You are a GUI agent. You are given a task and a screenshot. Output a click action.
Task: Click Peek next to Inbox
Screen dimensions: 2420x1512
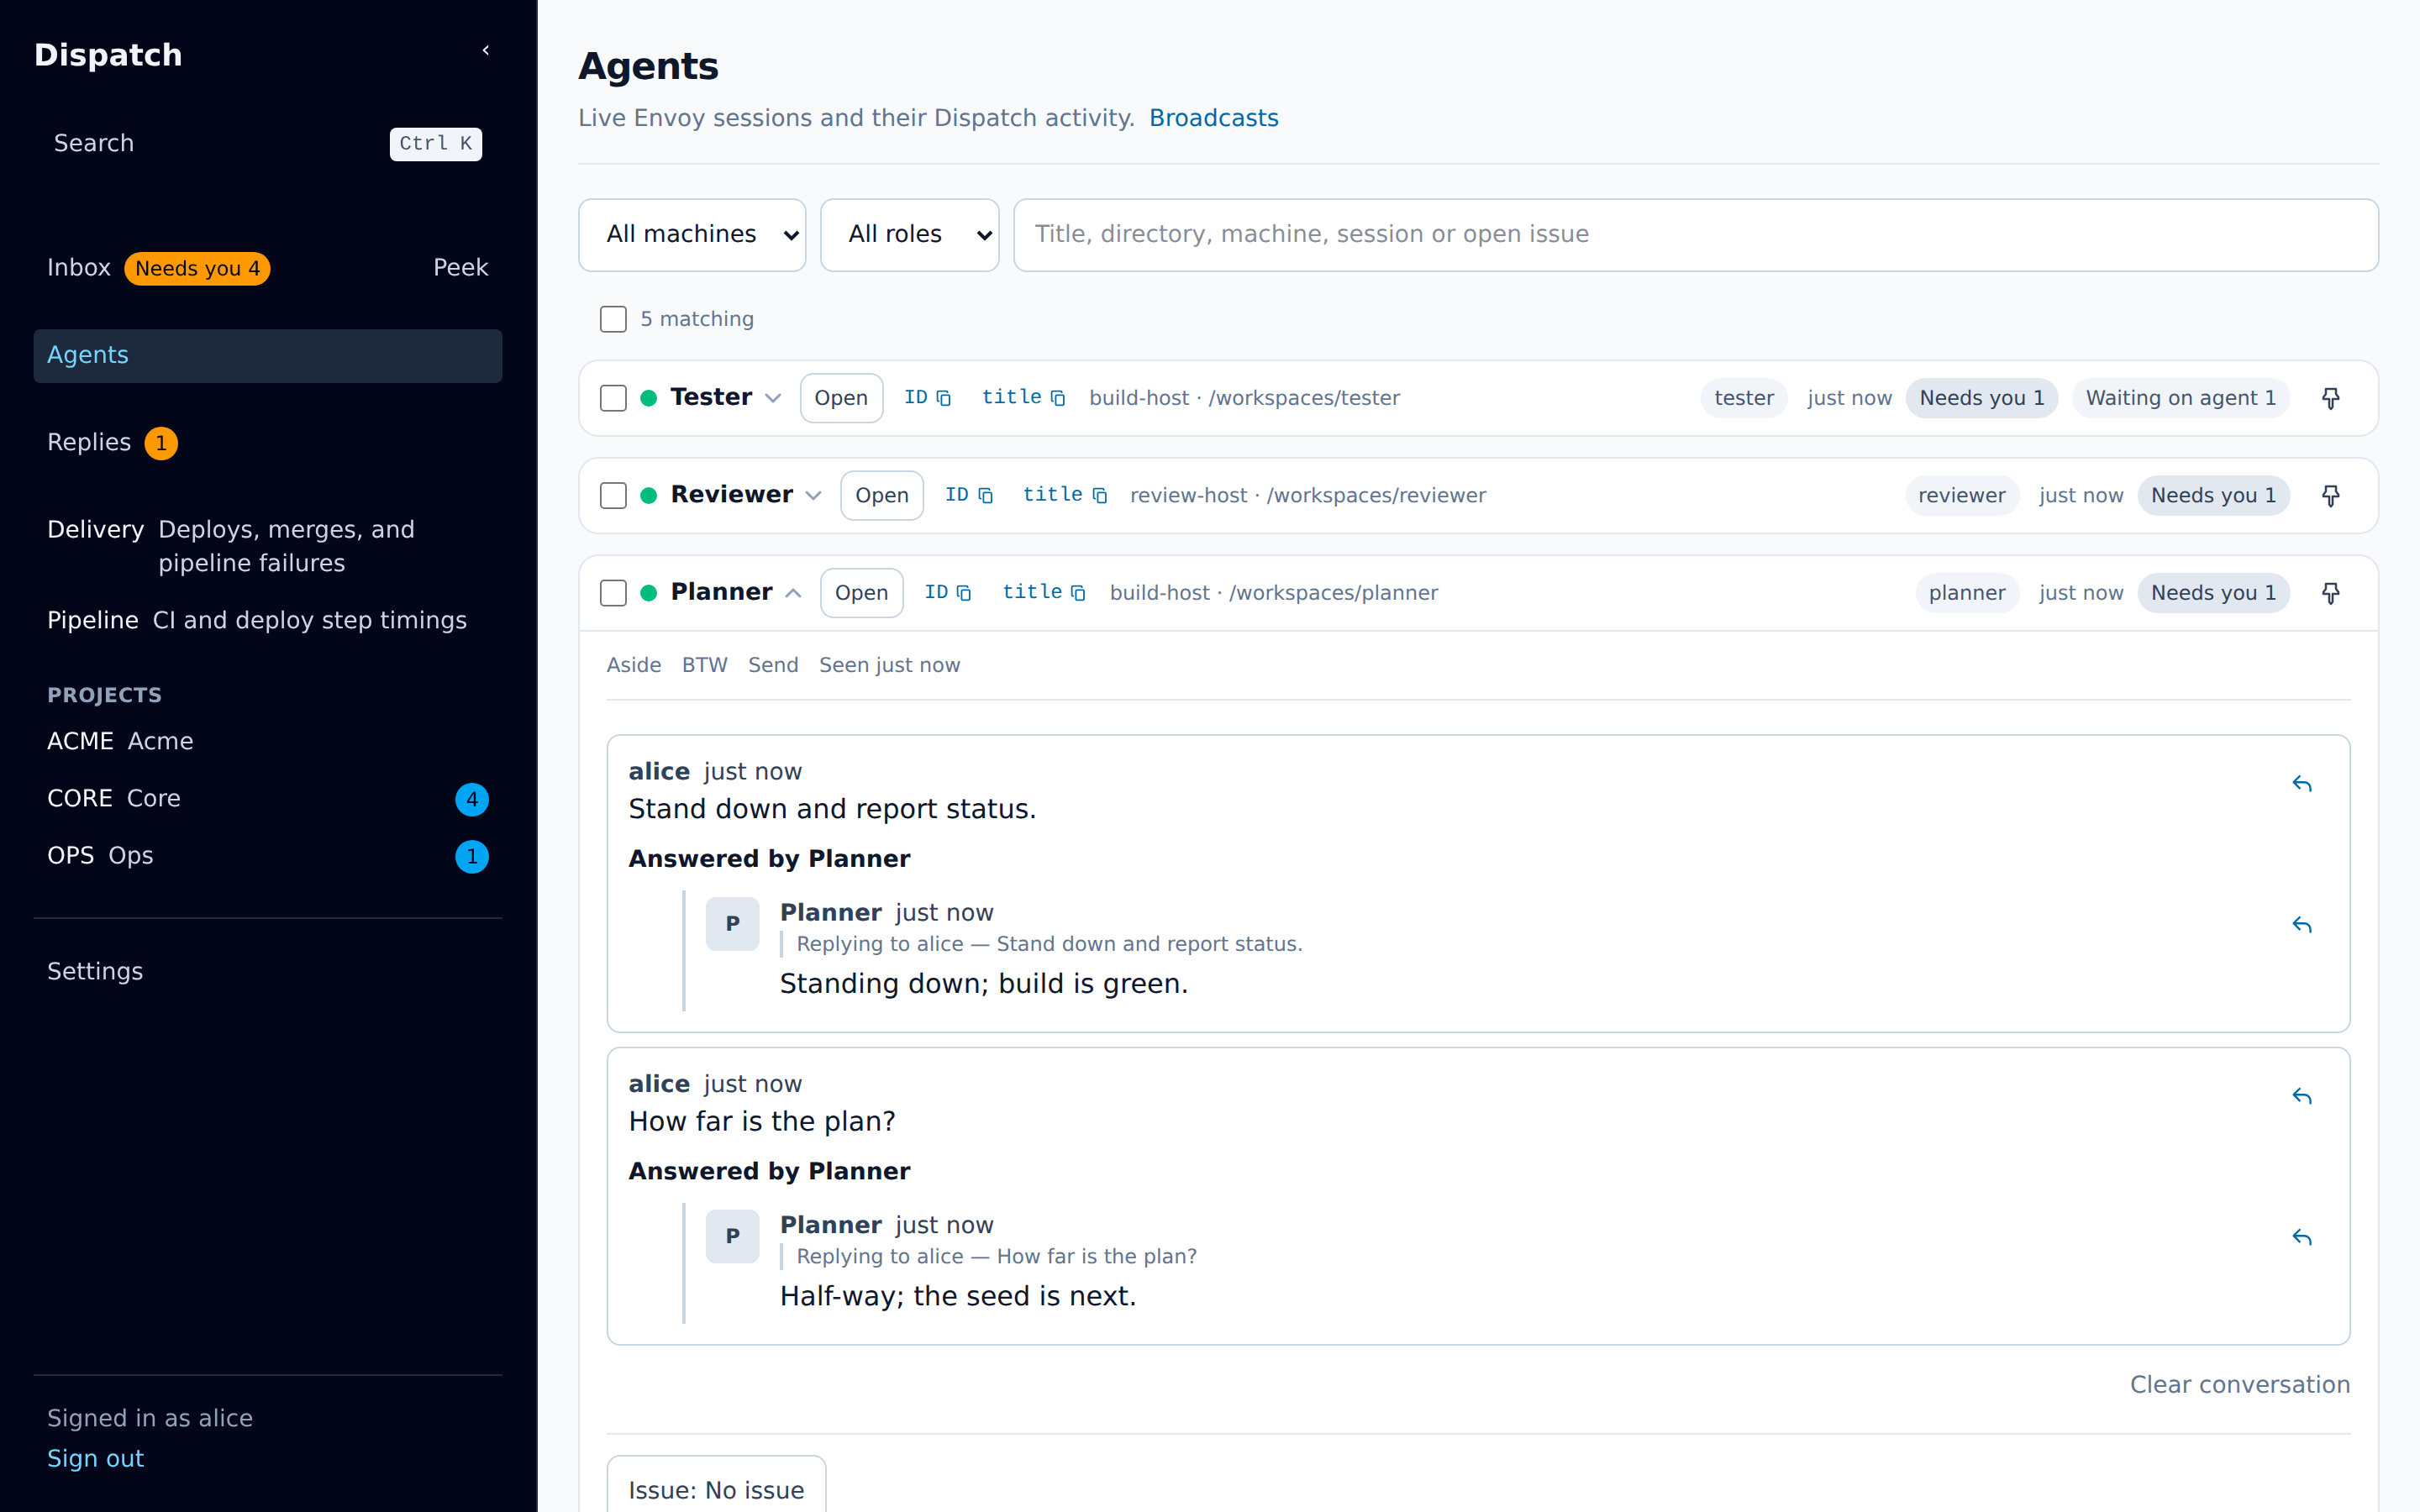pos(460,268)
